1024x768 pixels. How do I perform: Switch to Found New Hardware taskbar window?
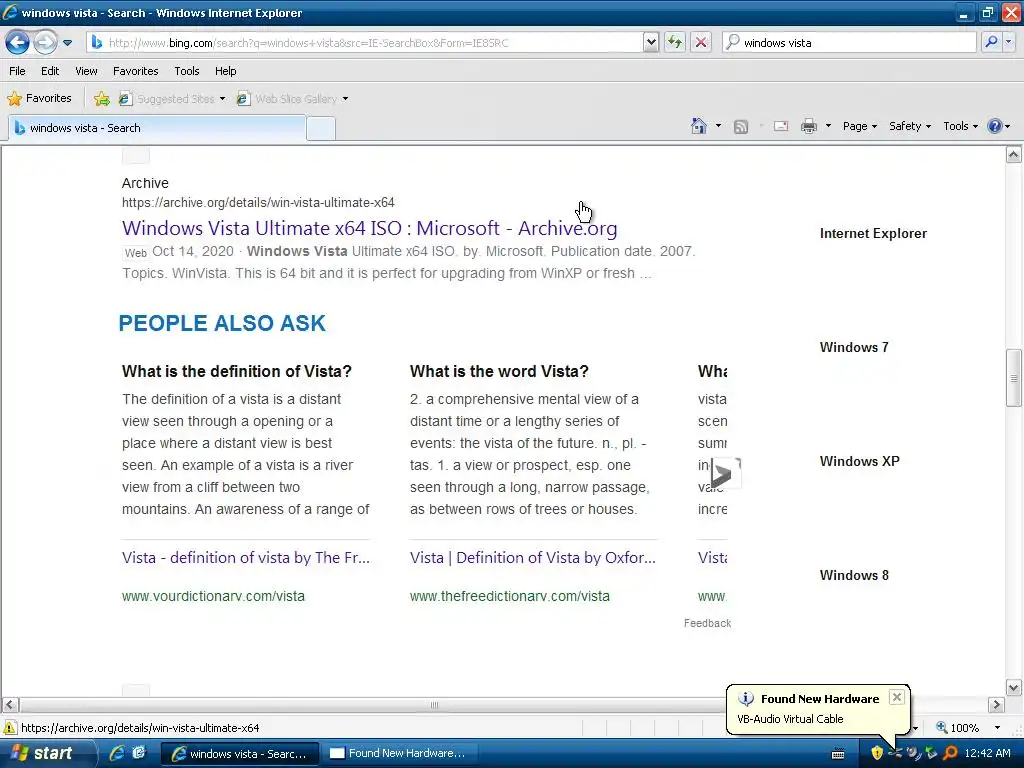(398, 753)
